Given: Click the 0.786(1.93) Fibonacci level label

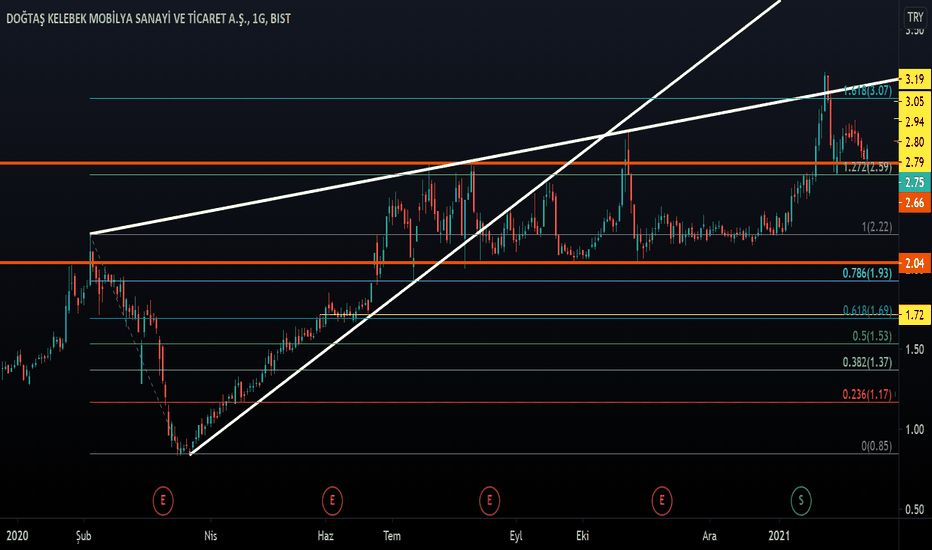Looking at the screenshot, I should (x=867, y=273).
